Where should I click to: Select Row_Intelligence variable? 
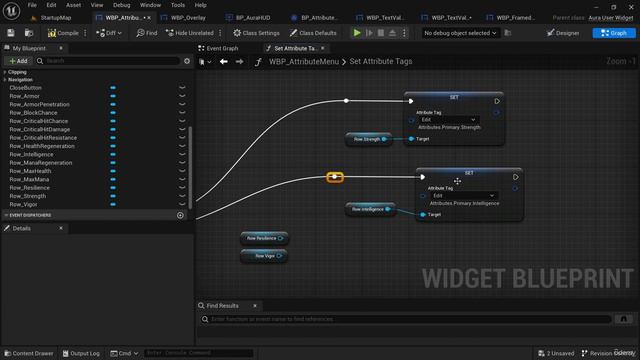(31, 154)
